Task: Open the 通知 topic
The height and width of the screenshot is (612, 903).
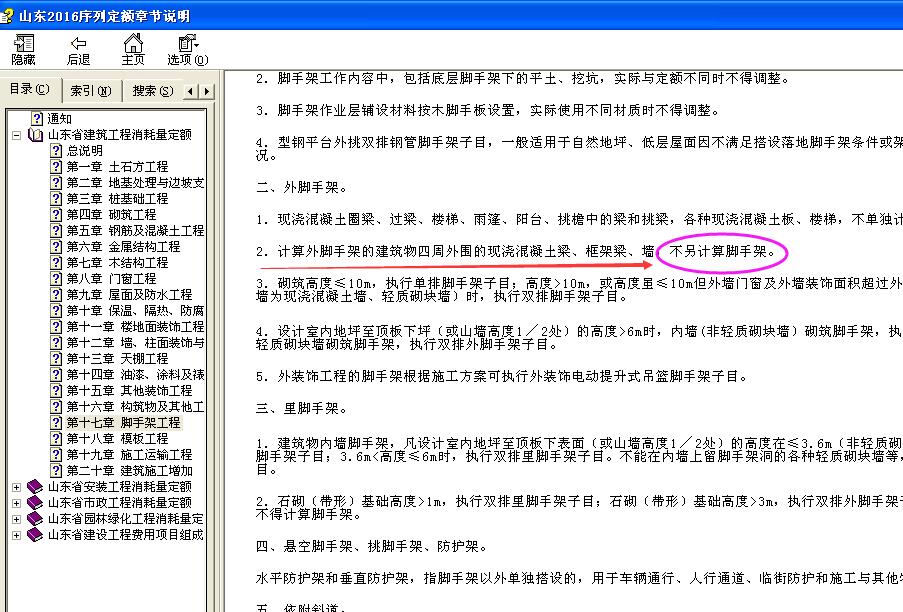Action: [59, 119]
